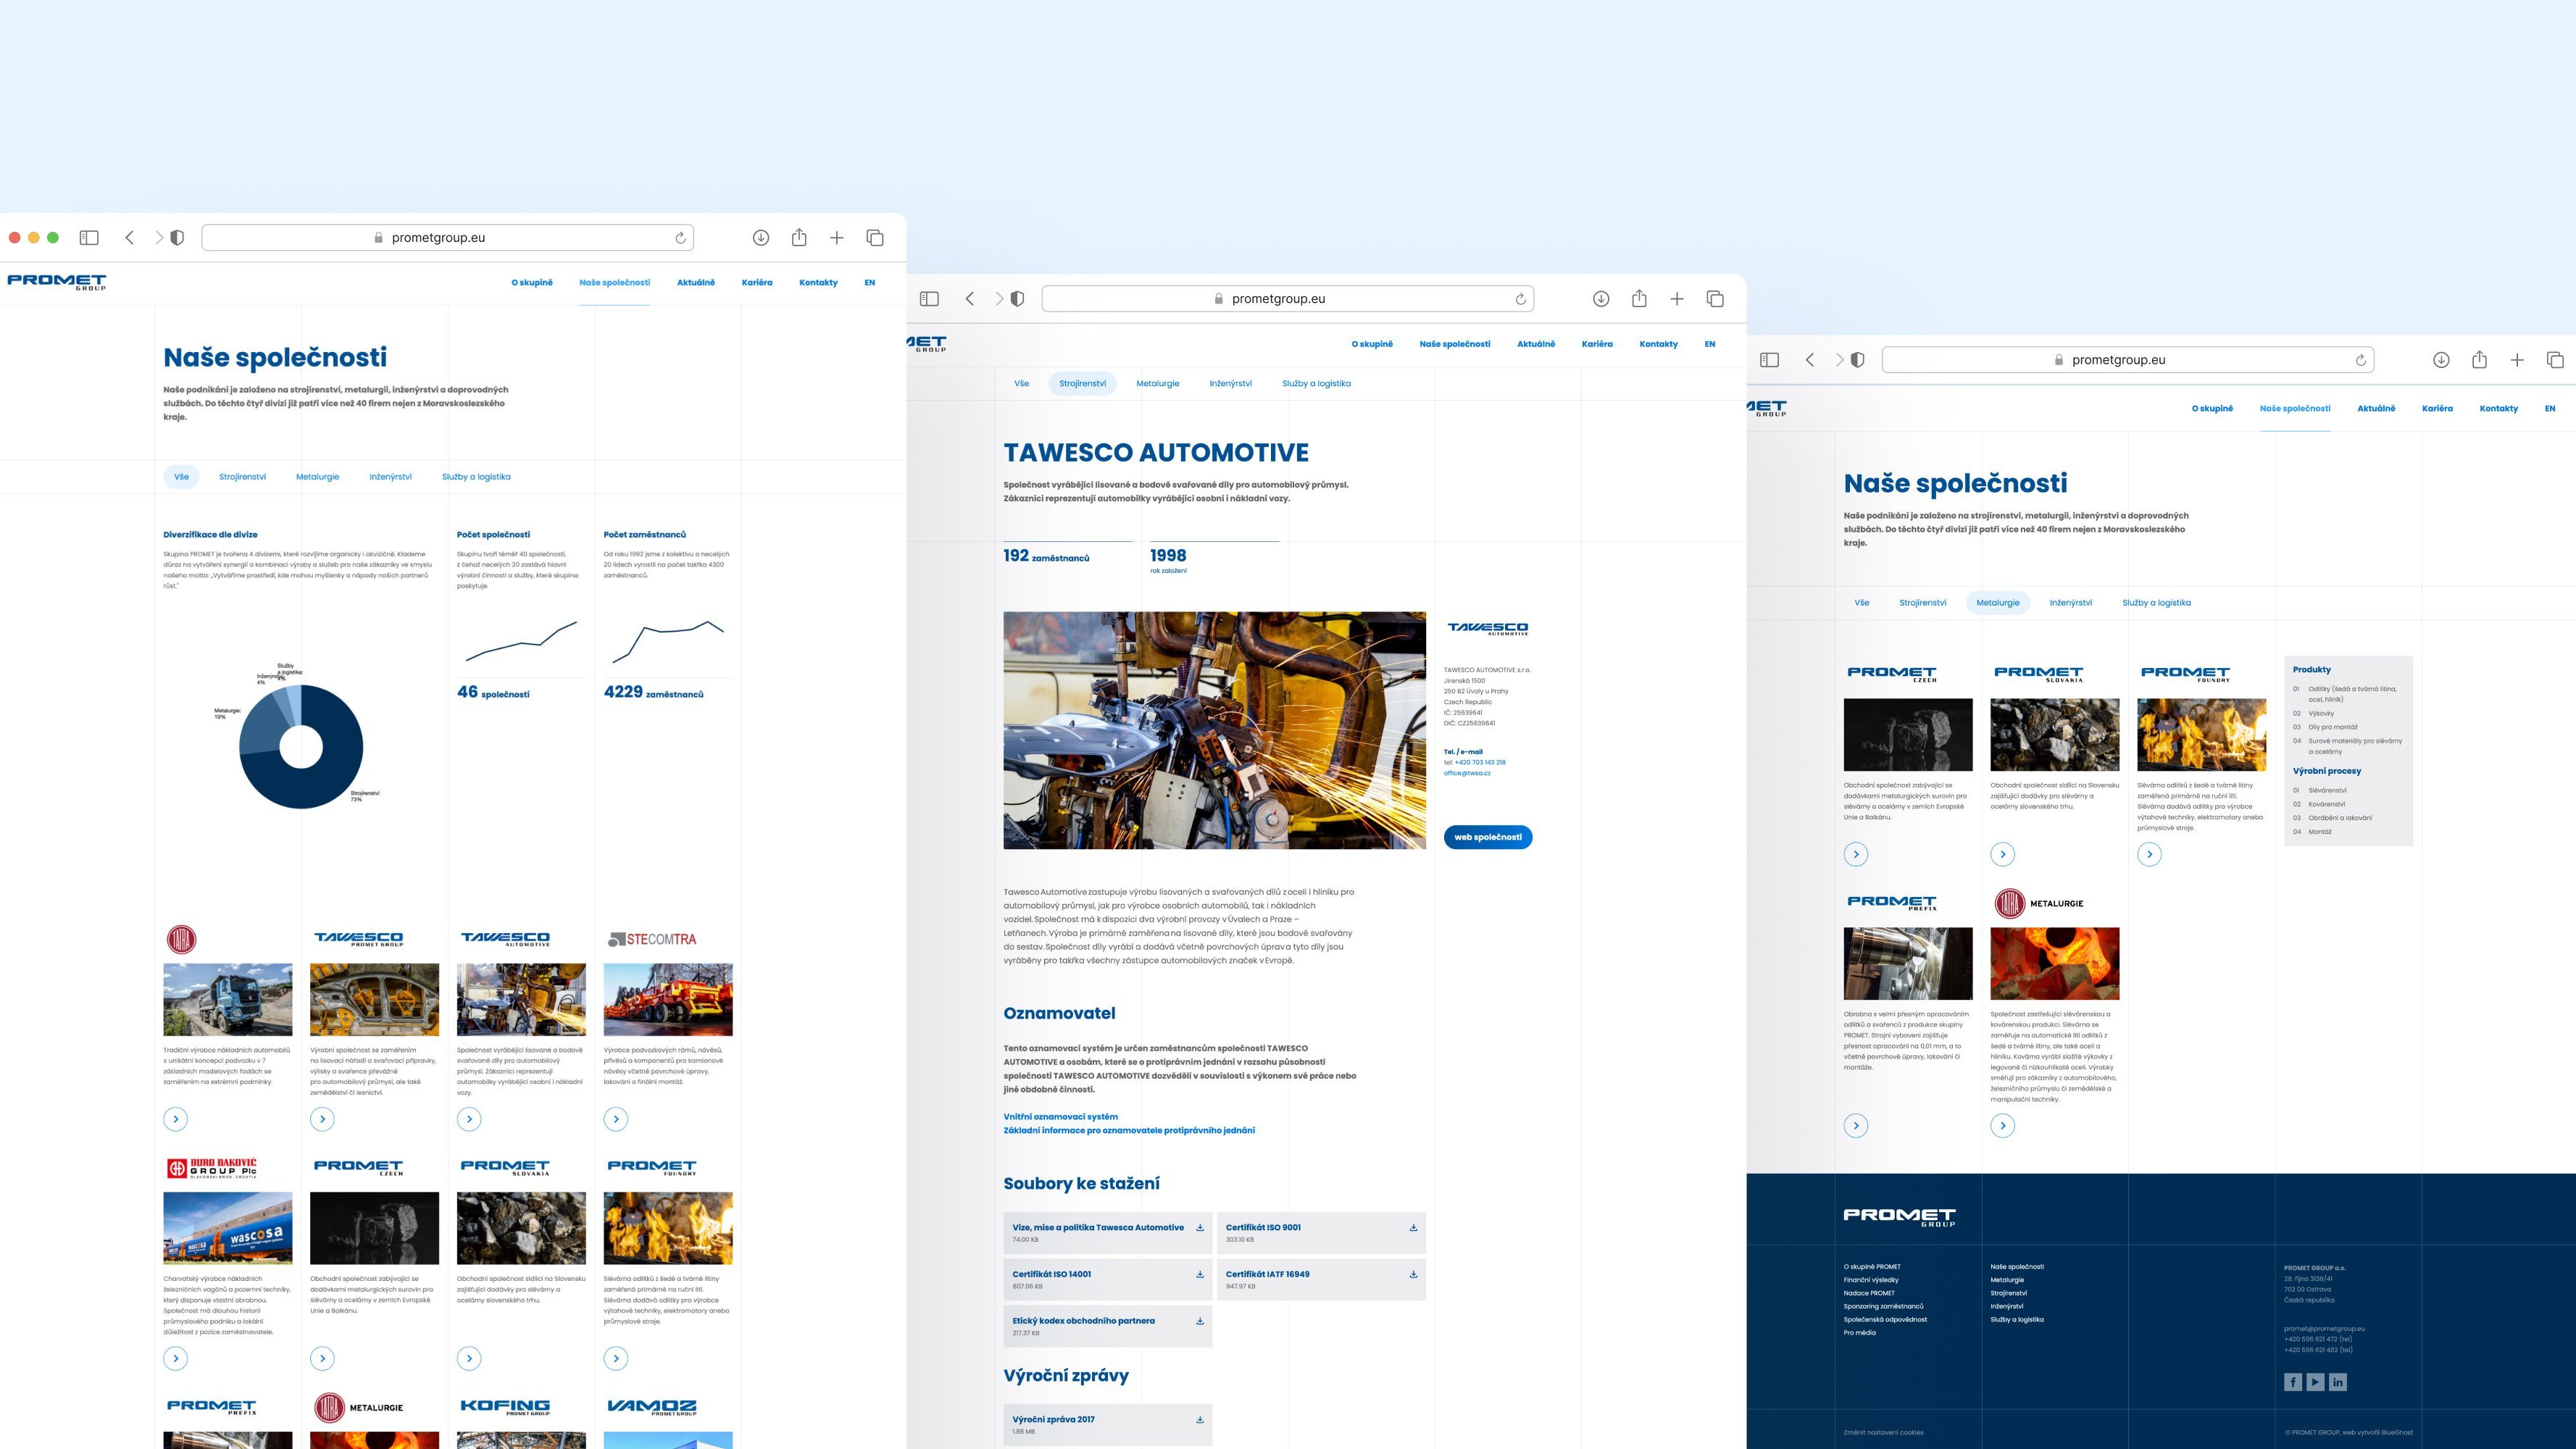The image size is (2576, 1449).
Task: Open Finanční výsledky footer link
Action: pos(1871,1280)
